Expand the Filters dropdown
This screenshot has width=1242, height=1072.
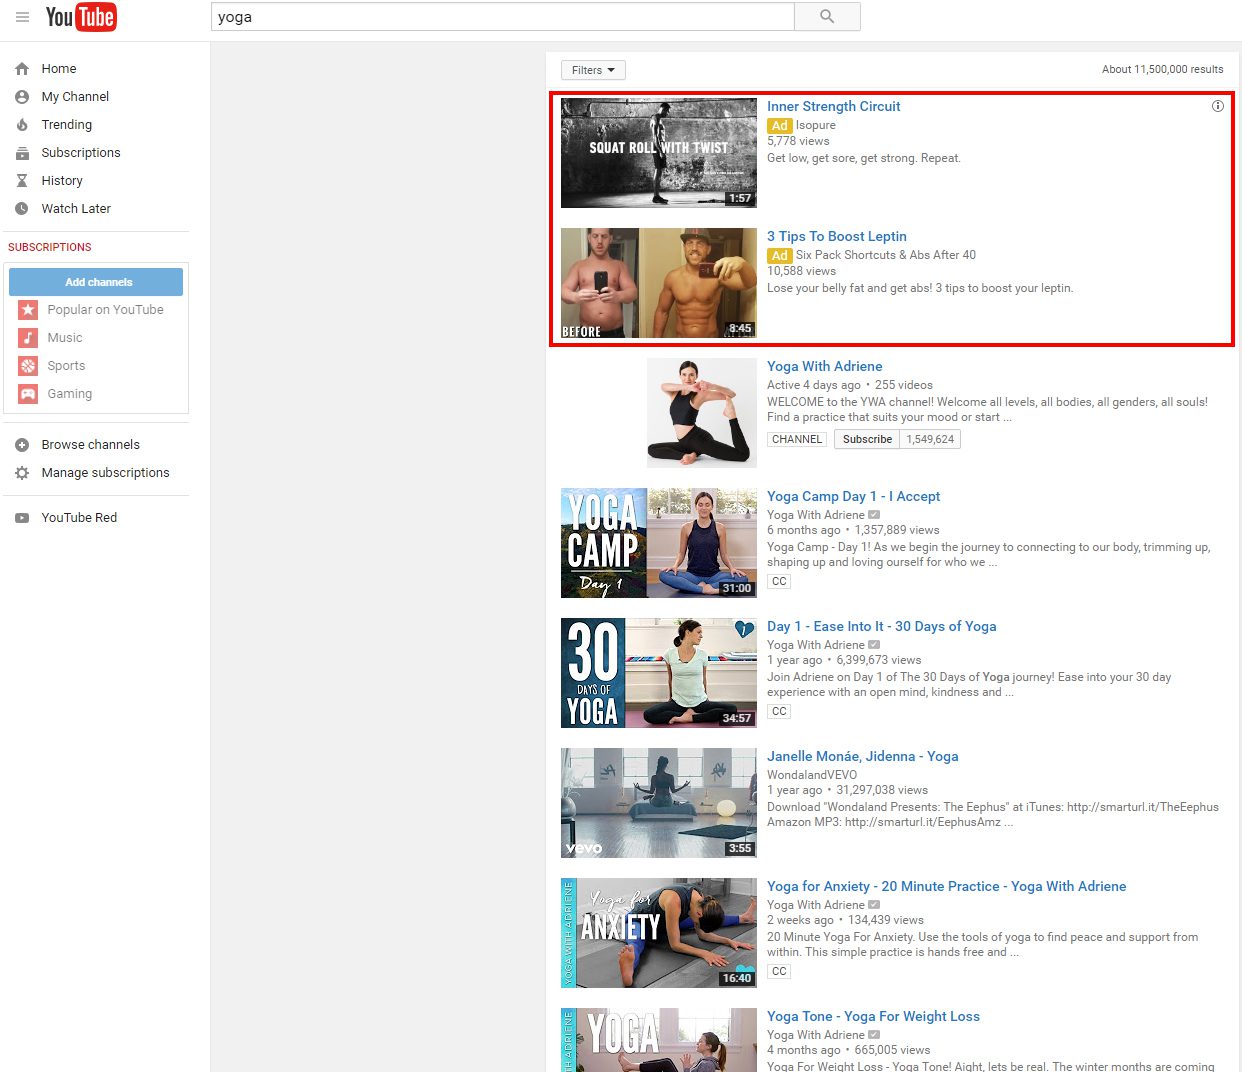[x=593, y=70]
